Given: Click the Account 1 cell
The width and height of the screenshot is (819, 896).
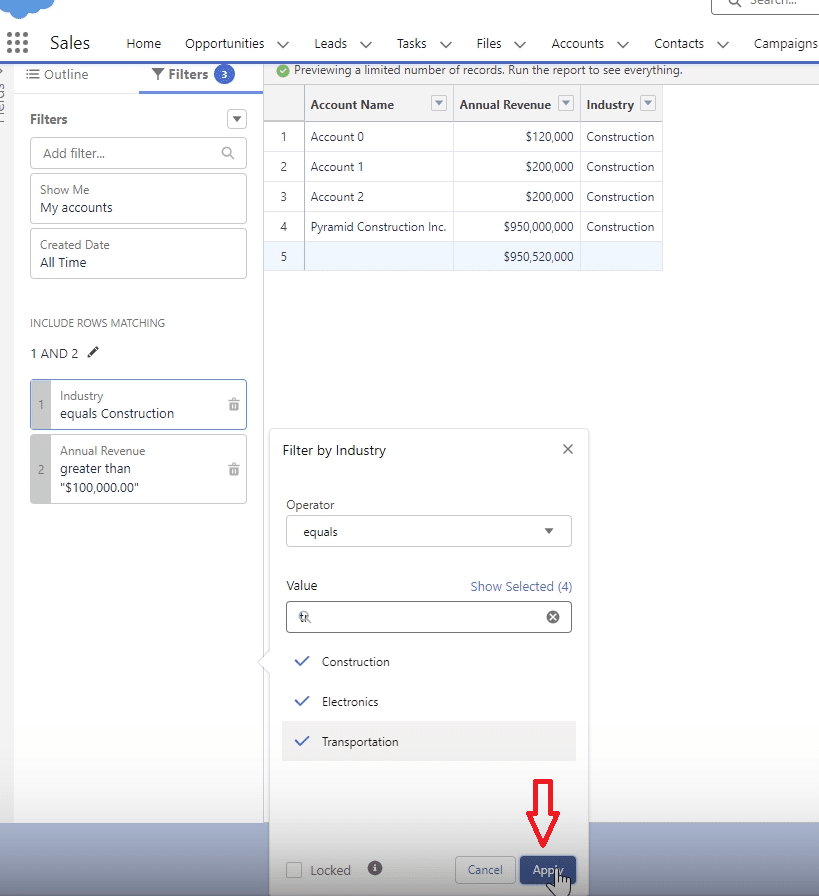Looking at the screenshot, I should point(379,167).
